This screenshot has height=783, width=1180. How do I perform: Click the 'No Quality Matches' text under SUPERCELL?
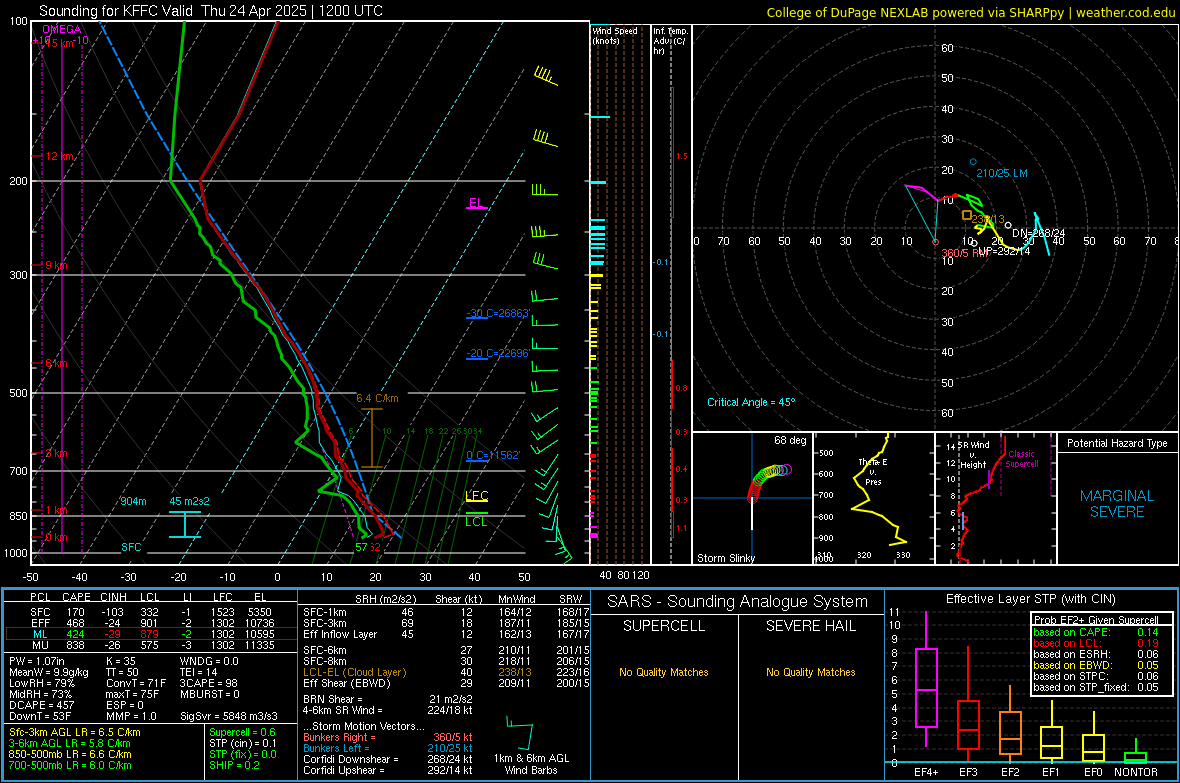[664, 672]
